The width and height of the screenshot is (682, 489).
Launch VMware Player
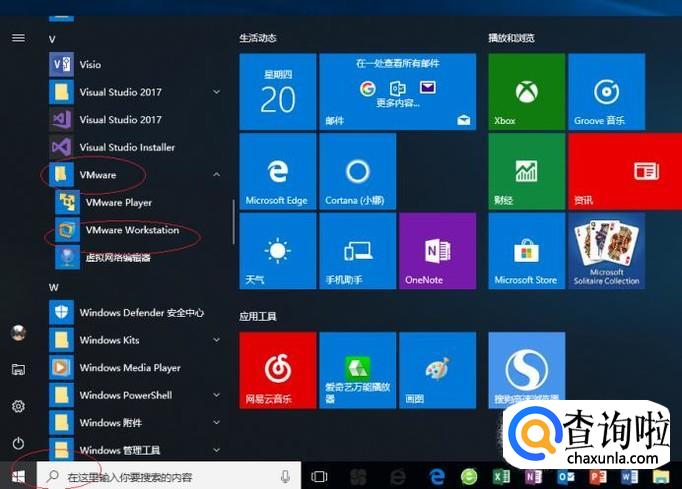(x=136, y=202)
